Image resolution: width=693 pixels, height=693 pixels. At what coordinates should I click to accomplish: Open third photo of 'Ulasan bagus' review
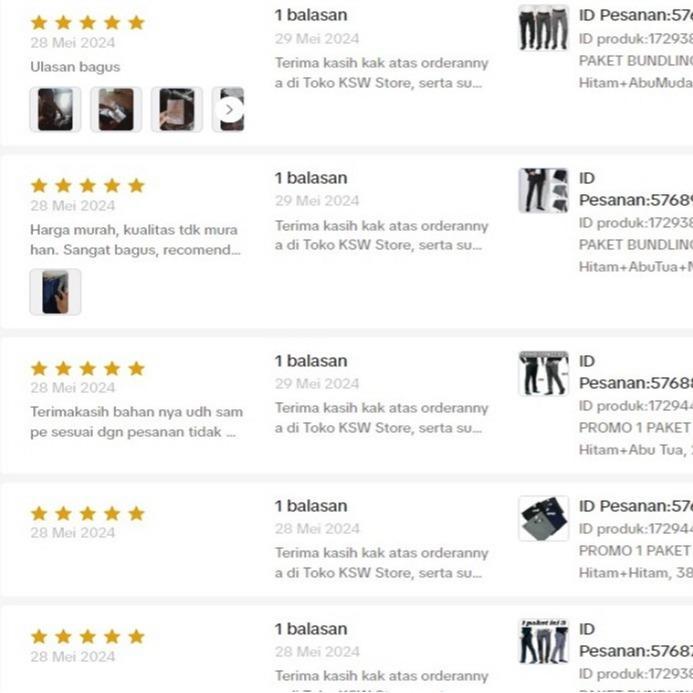pyautogui.click(x=177, y=110)
